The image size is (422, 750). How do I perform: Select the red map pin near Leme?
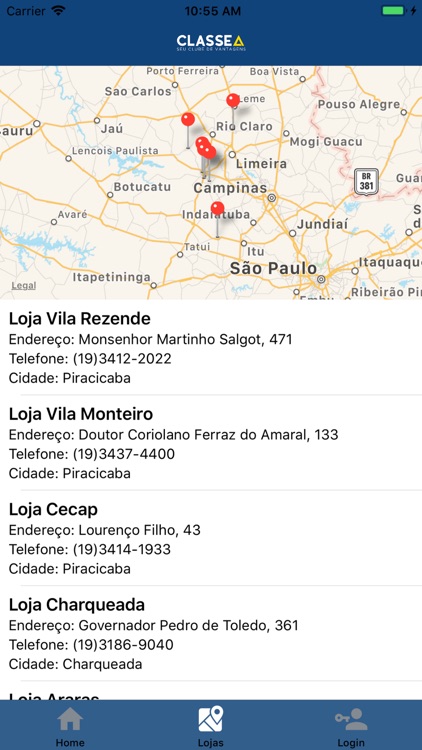pos(233,100)
